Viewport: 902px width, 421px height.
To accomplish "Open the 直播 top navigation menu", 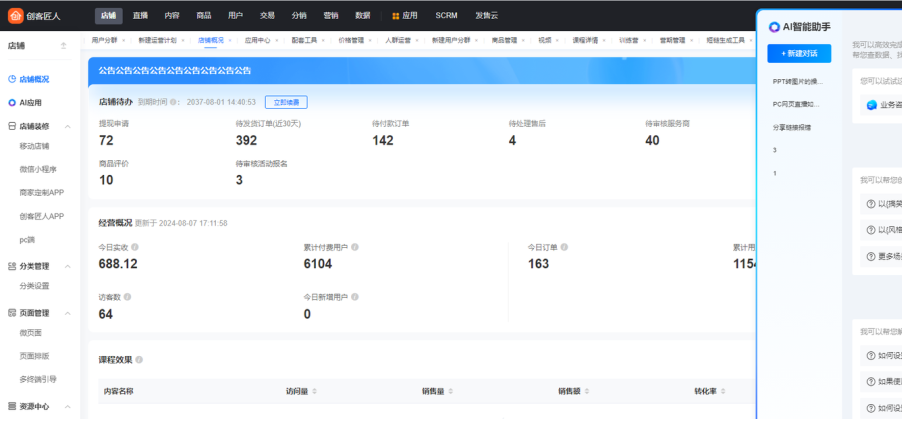I will pos(140,15).
